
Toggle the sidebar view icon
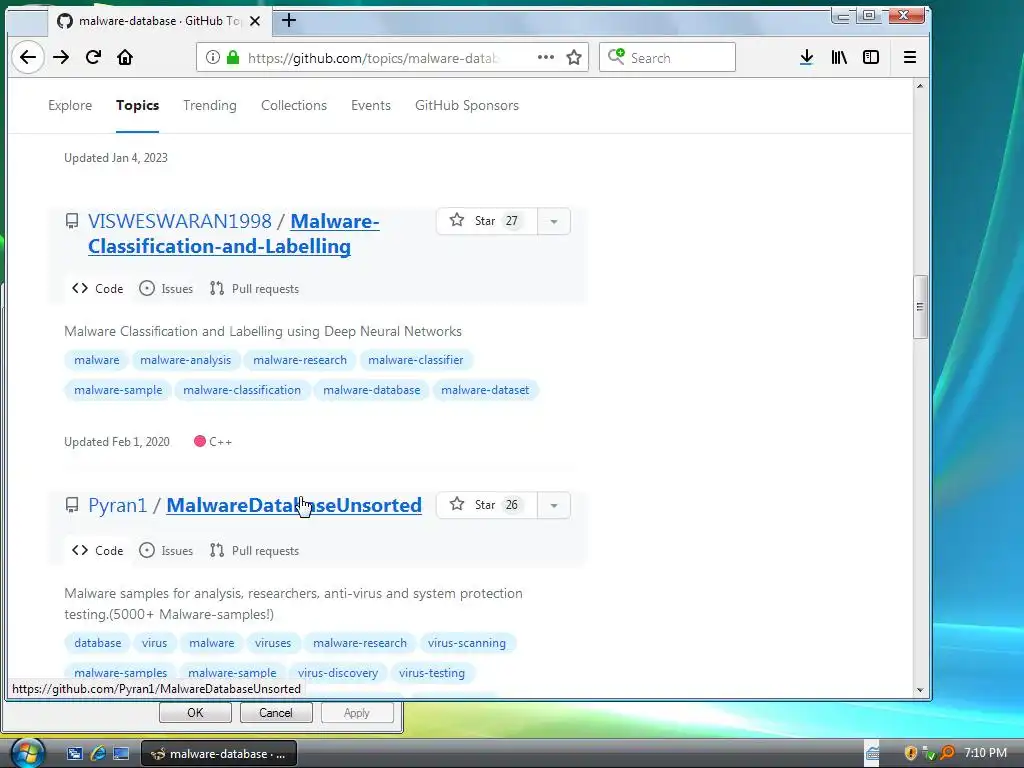coord(871,57)
